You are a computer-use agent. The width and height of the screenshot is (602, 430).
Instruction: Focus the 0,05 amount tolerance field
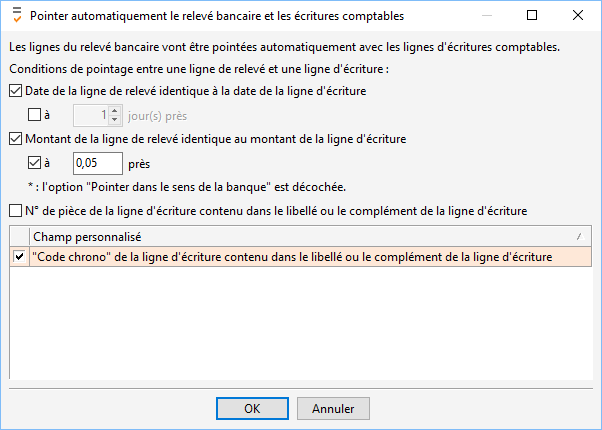tap(98, 163)
